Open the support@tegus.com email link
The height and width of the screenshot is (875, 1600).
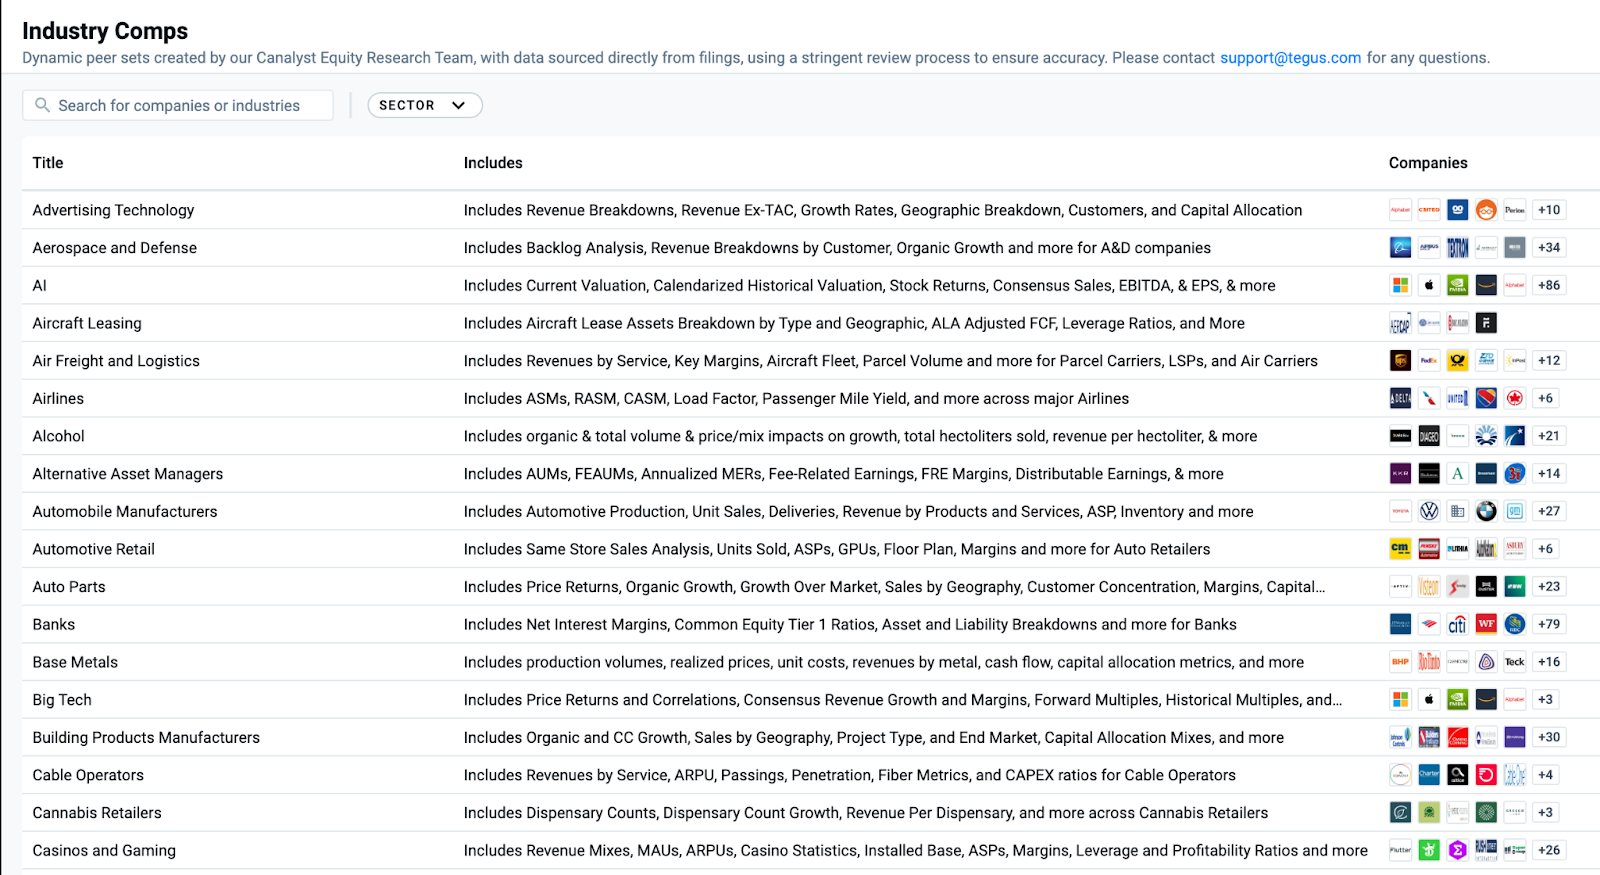pyautogui.click(x=1290, y=58)
